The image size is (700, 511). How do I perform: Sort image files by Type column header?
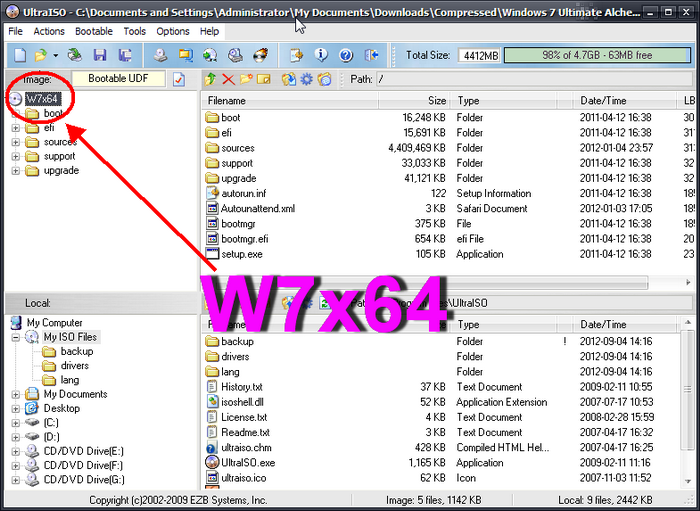pos(504,101)
